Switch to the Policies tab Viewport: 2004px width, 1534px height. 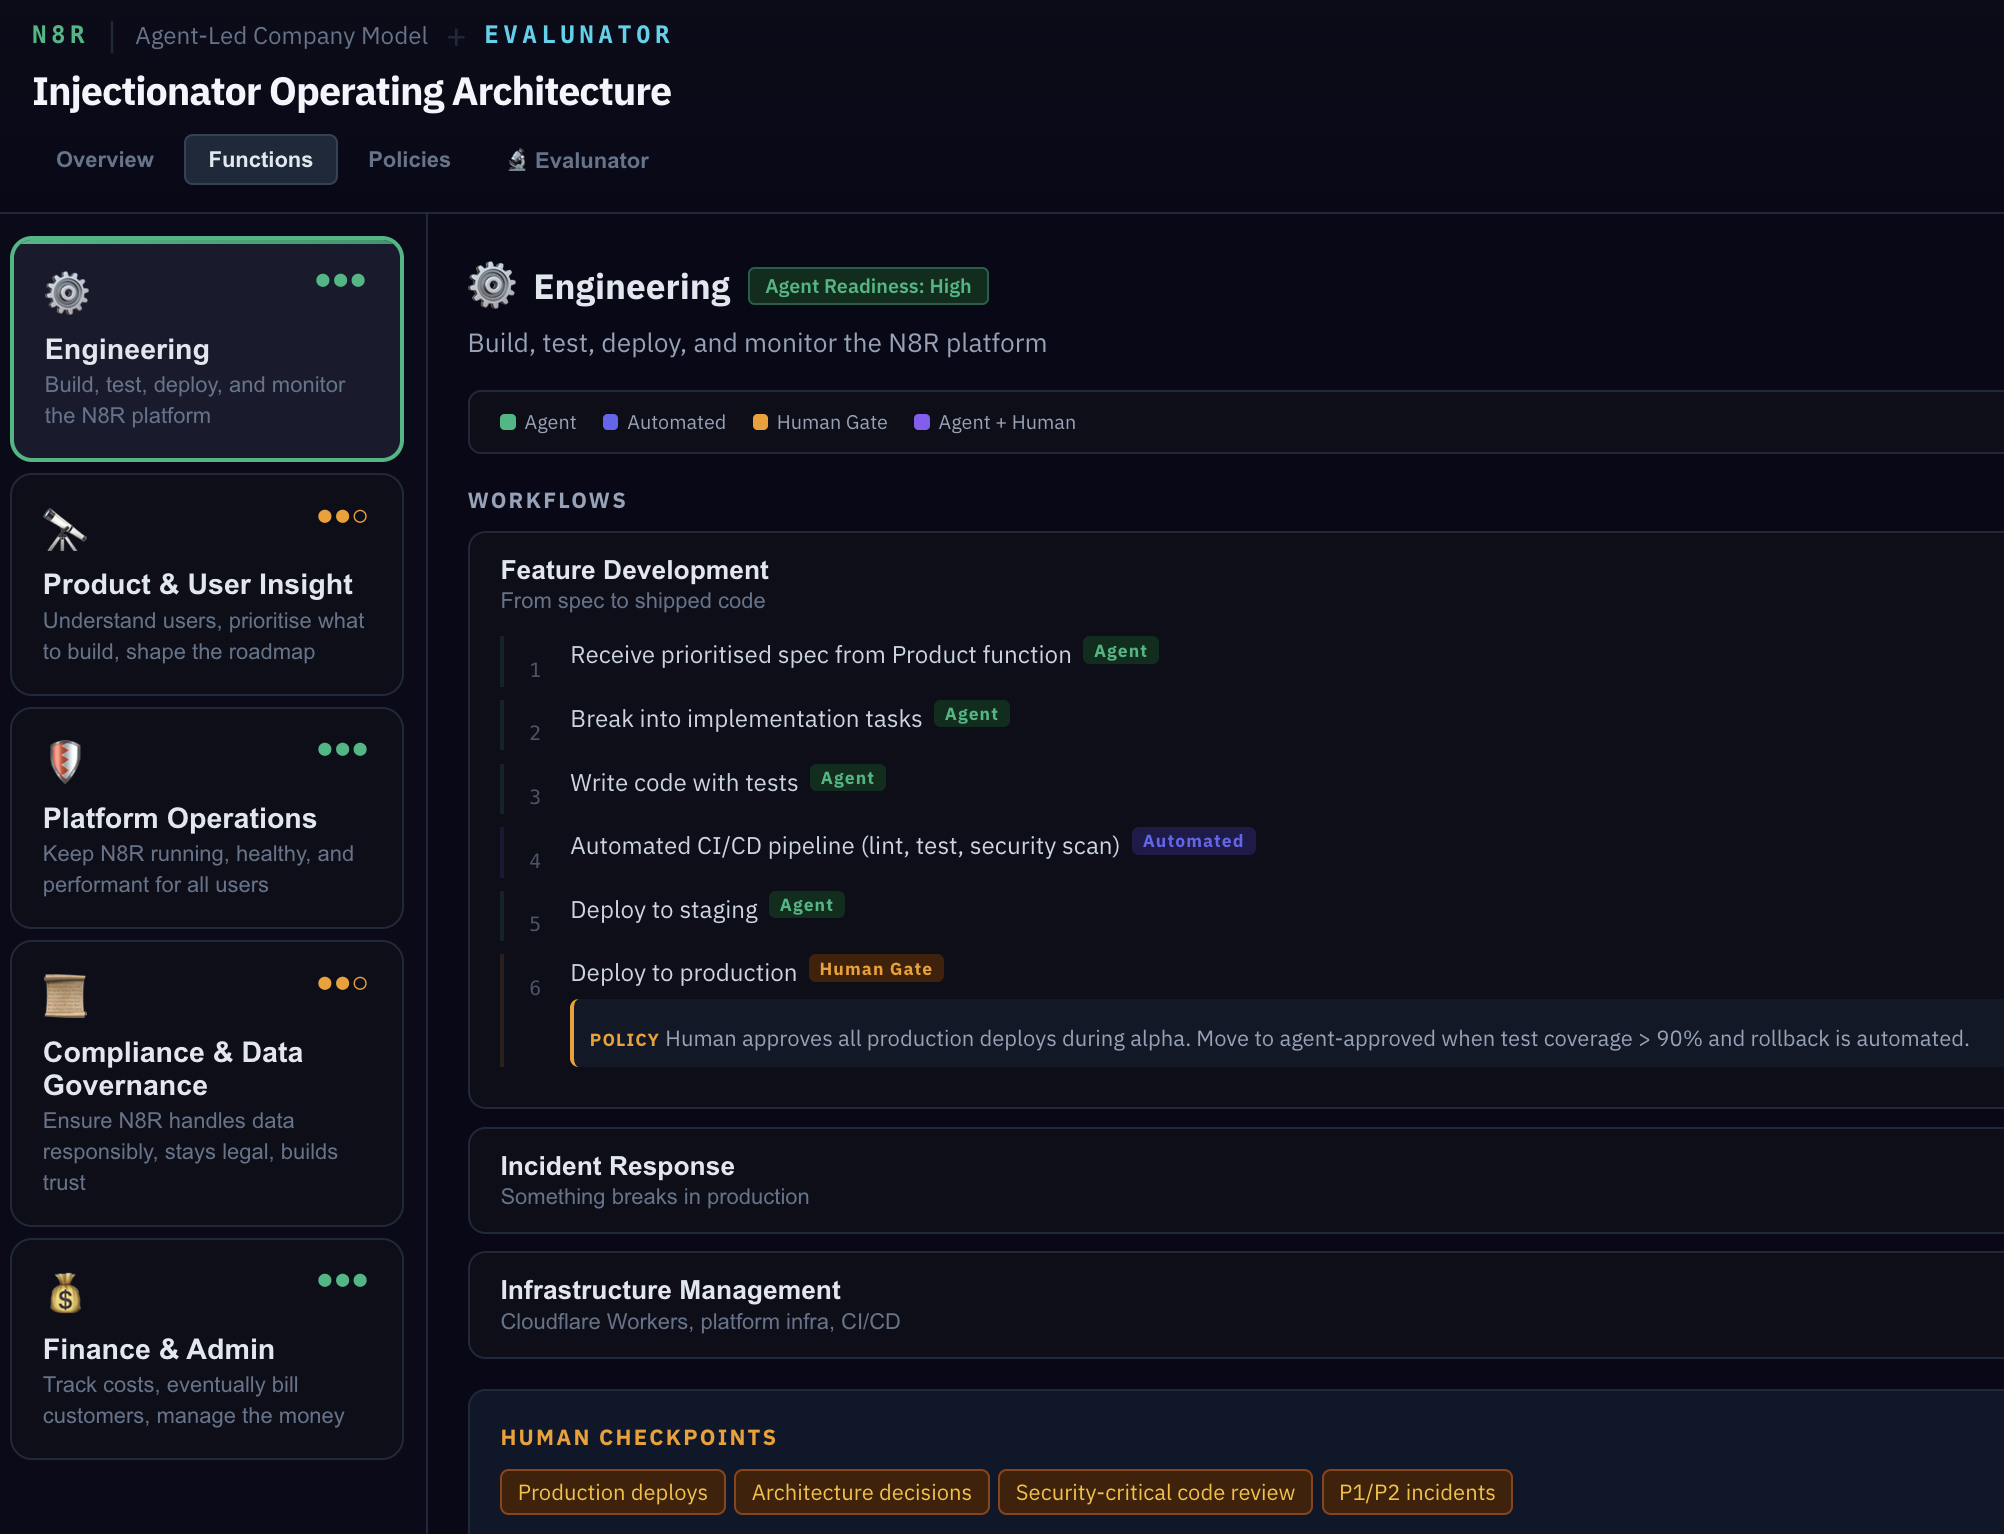coord(409,160)
